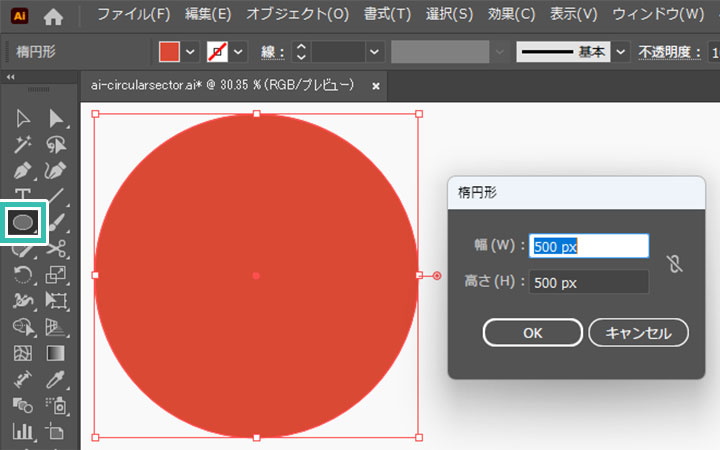The image size is (720, 450).
Task: Select the Direct Selection tool
Action: pos(56,119)
